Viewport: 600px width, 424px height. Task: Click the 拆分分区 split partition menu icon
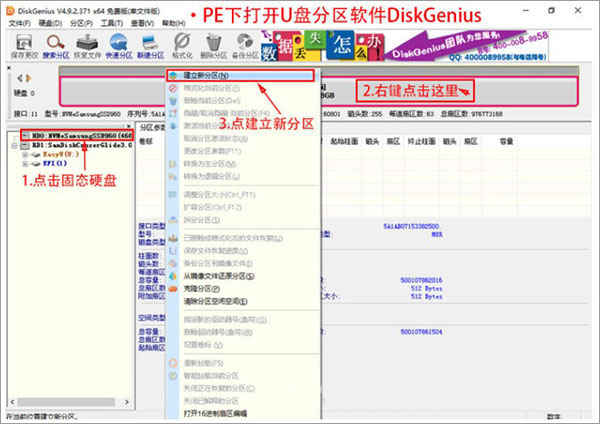[x=173, y=220]
